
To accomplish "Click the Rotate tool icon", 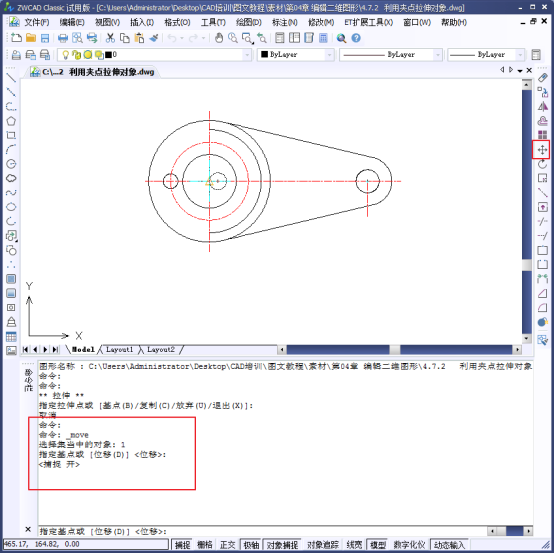I will point(542,164).
